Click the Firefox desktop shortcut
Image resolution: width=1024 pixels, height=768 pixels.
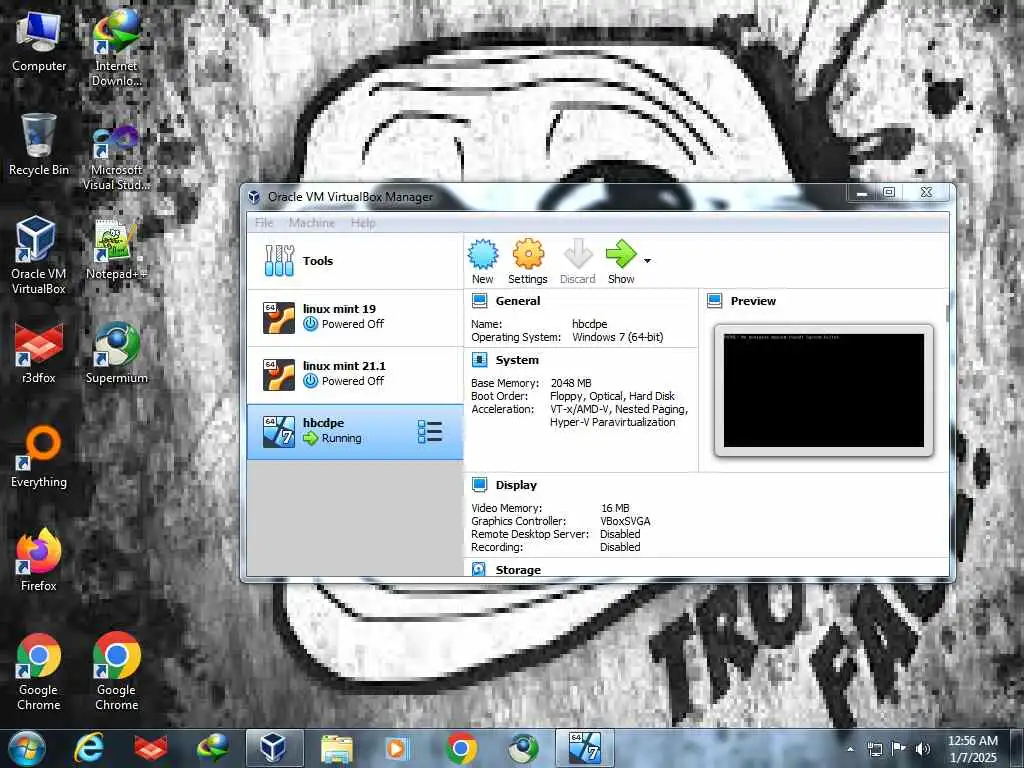click(x=39, y=560)
